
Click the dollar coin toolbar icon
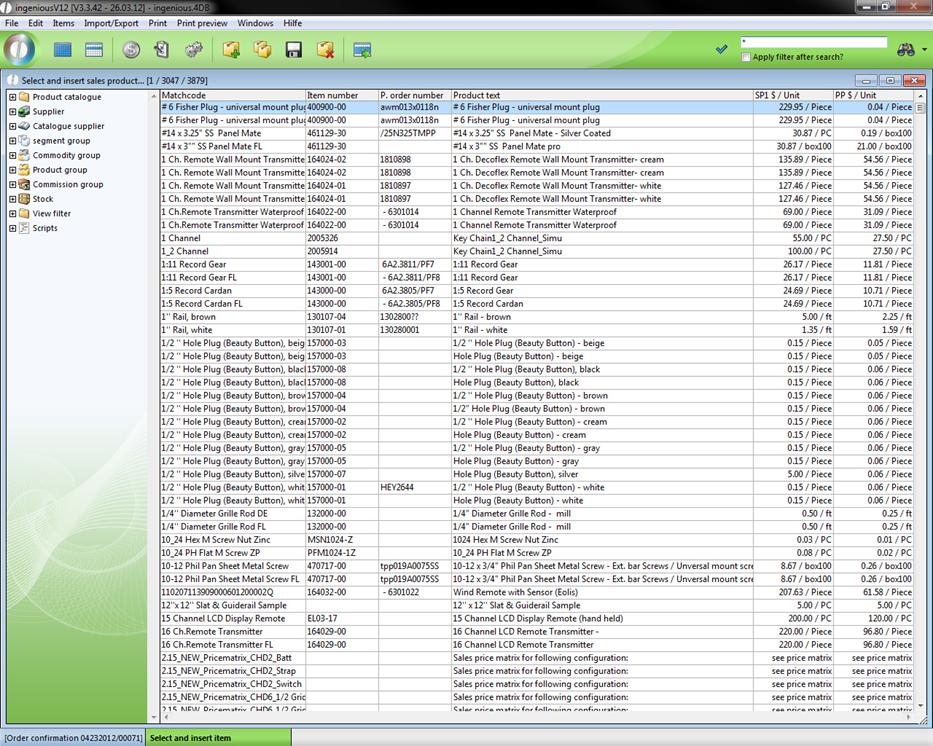(x=131, y=49)
